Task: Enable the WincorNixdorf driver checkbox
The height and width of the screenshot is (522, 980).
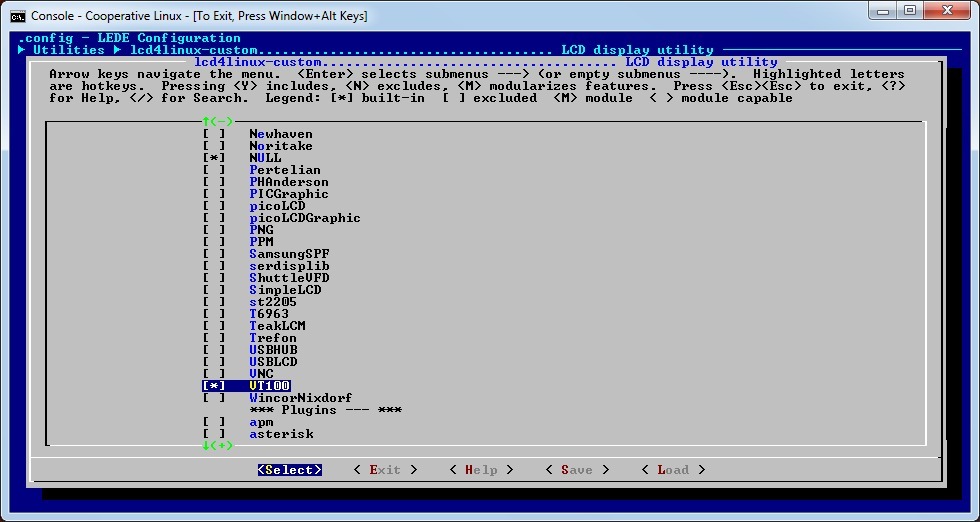Action: pos(214,398)
